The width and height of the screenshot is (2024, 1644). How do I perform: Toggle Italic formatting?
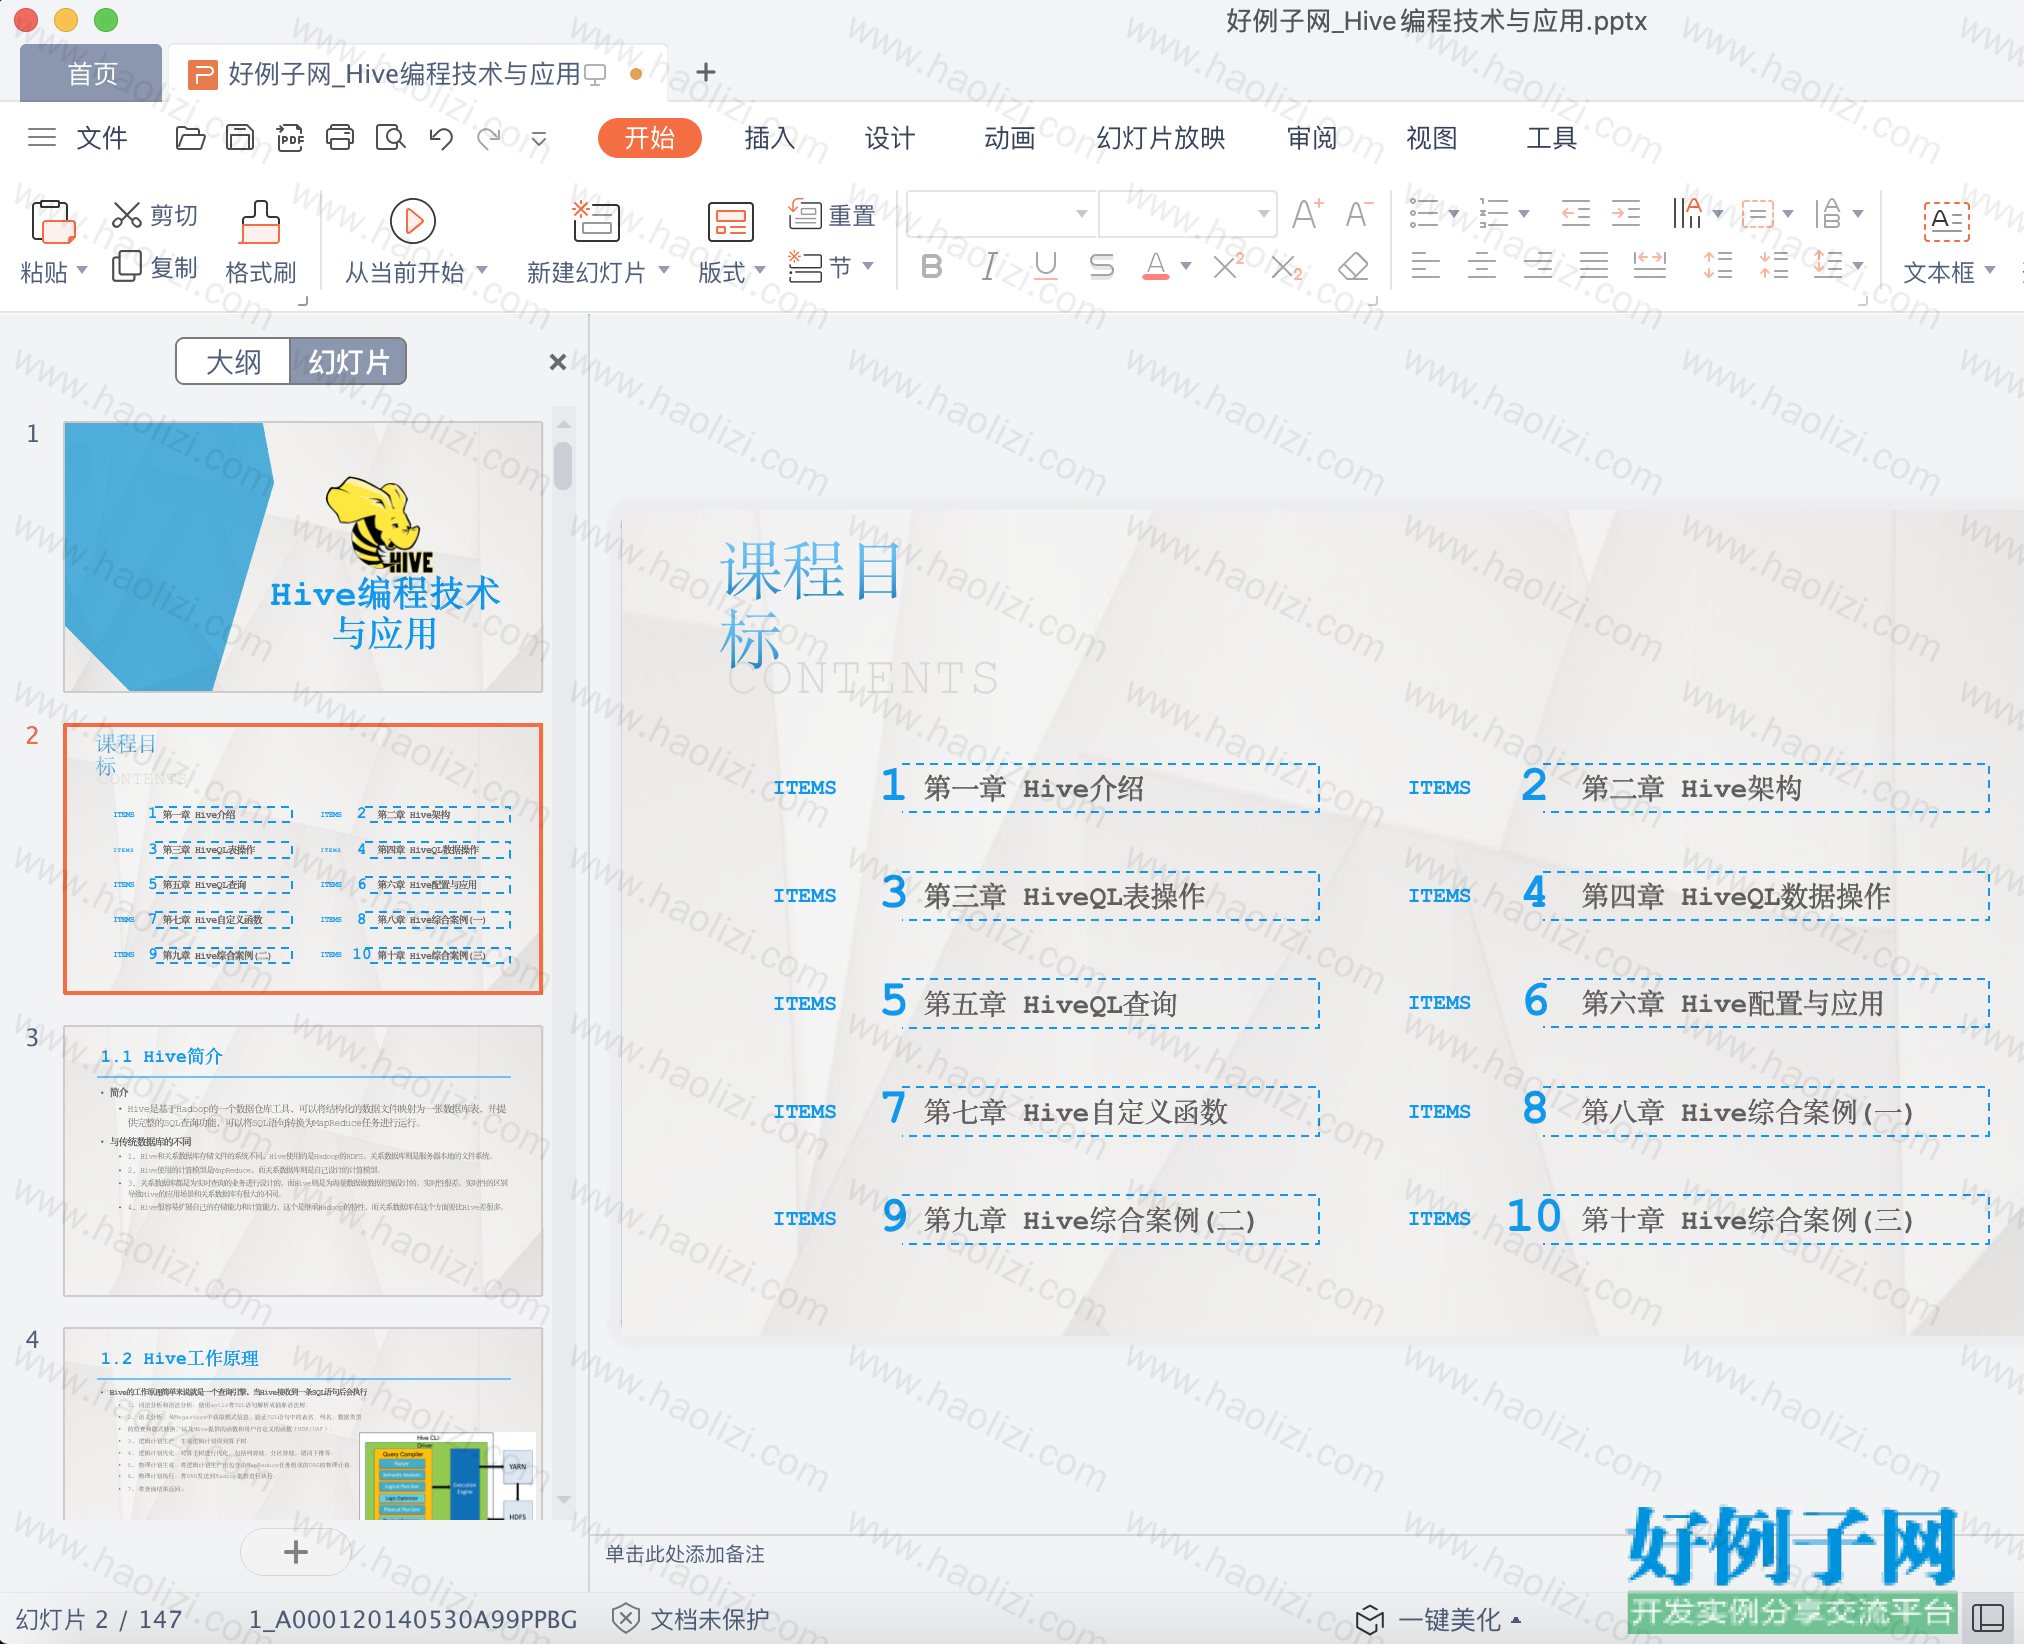pos(989,266)
